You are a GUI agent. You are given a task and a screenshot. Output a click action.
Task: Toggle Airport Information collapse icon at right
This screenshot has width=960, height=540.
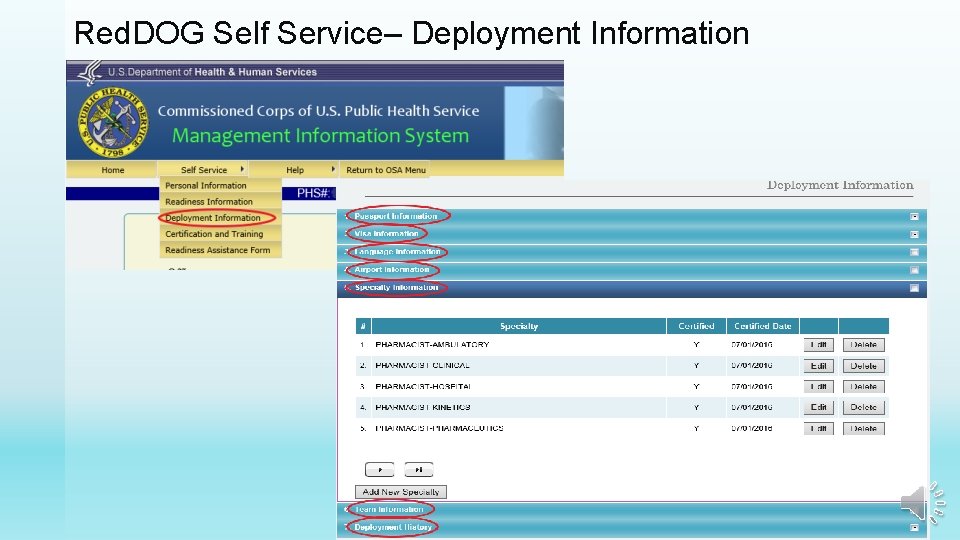pyautogui.click(x=914, y=269)
